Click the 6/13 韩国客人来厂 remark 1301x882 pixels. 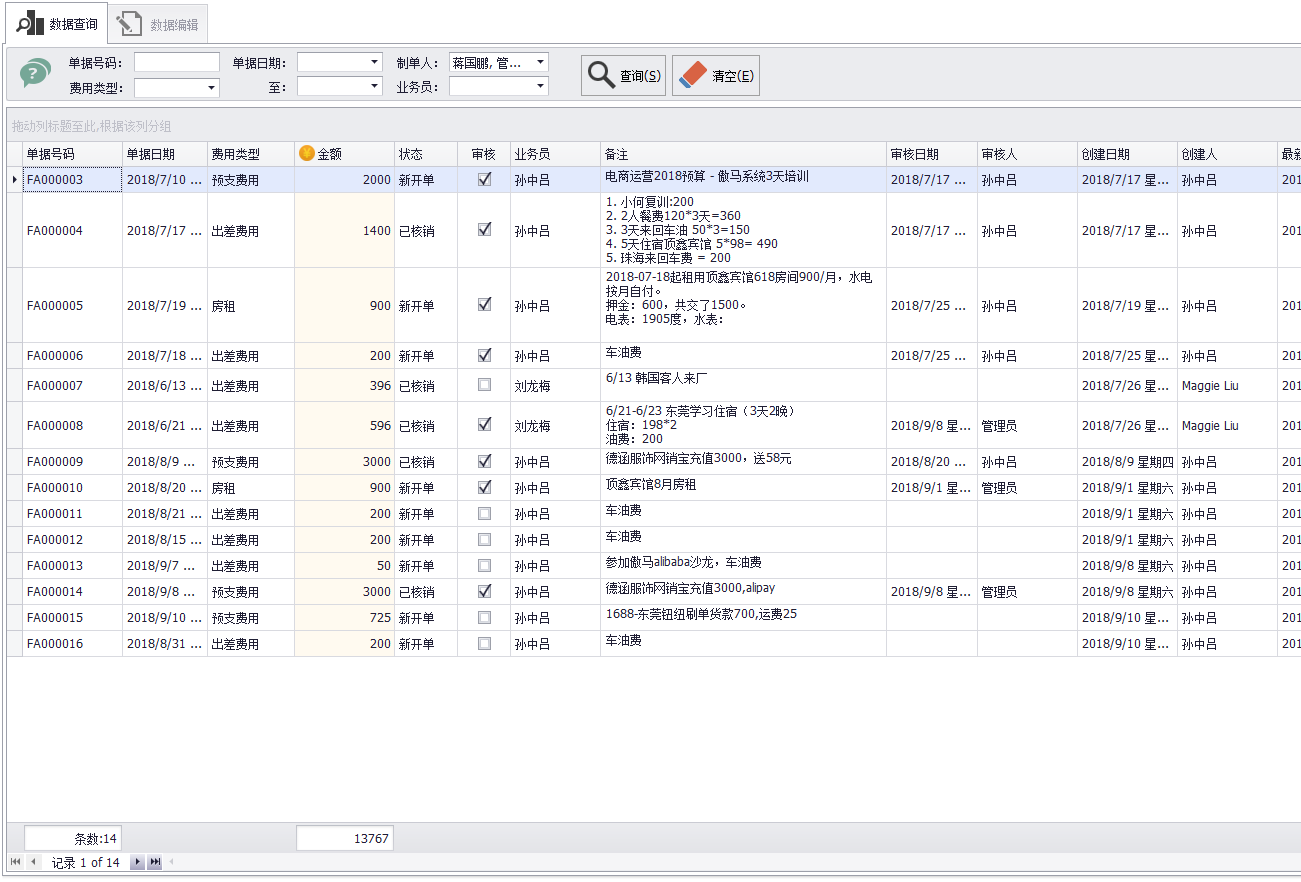click(x=743, y=385)
